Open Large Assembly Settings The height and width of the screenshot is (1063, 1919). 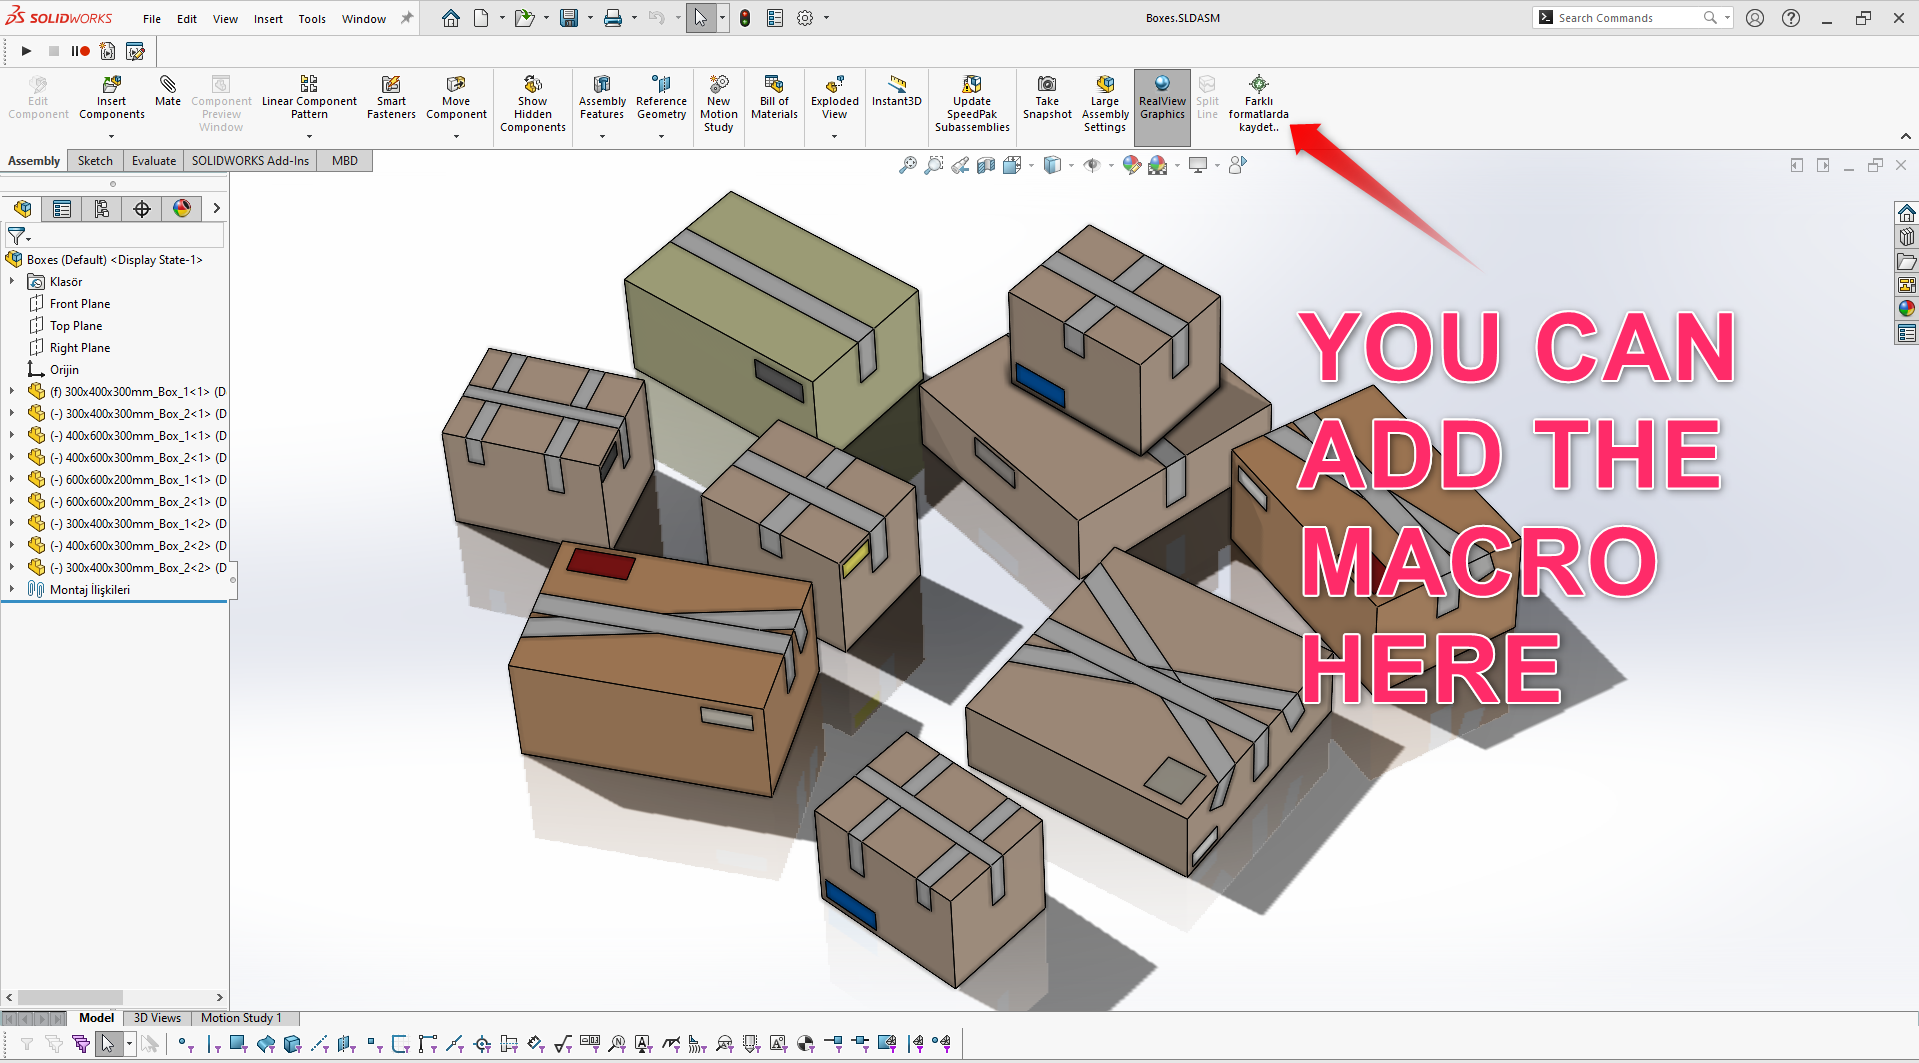[1105, 104]
